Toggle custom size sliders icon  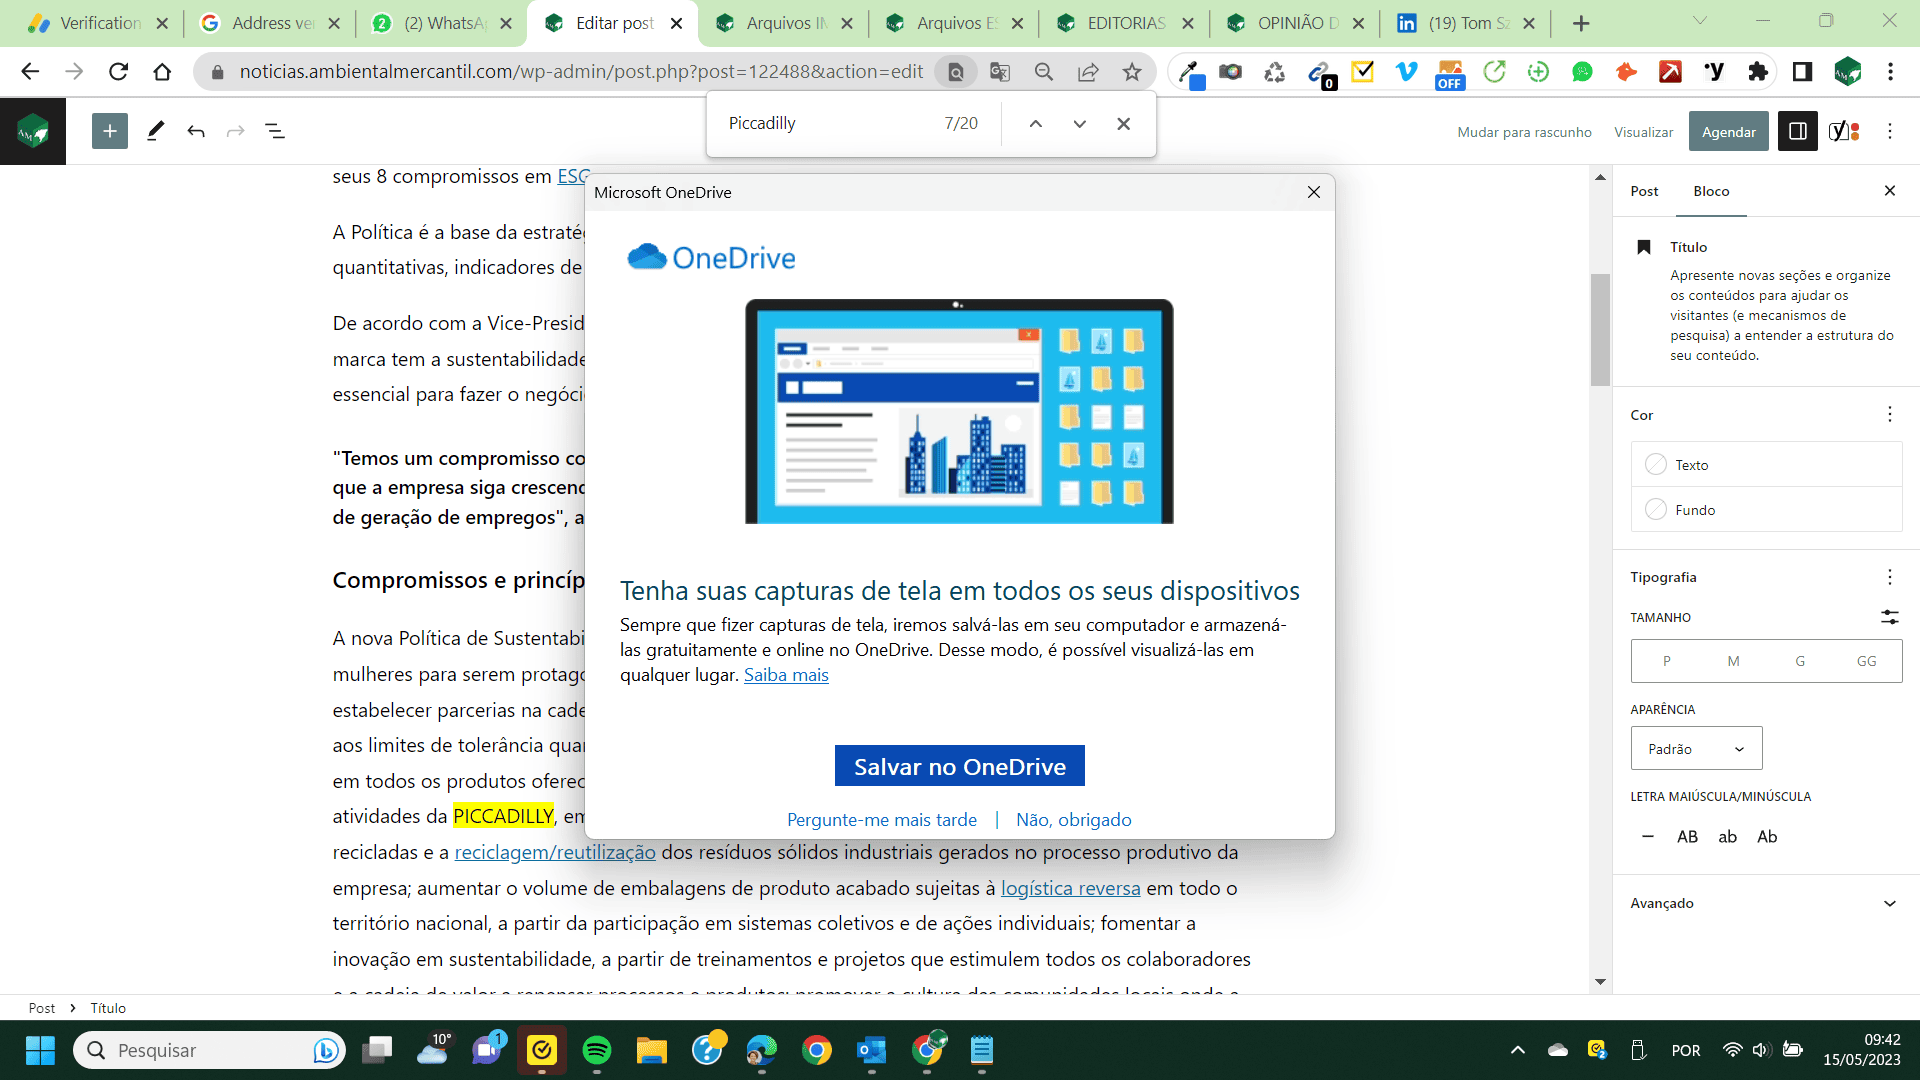click(x=1890, y=617)
